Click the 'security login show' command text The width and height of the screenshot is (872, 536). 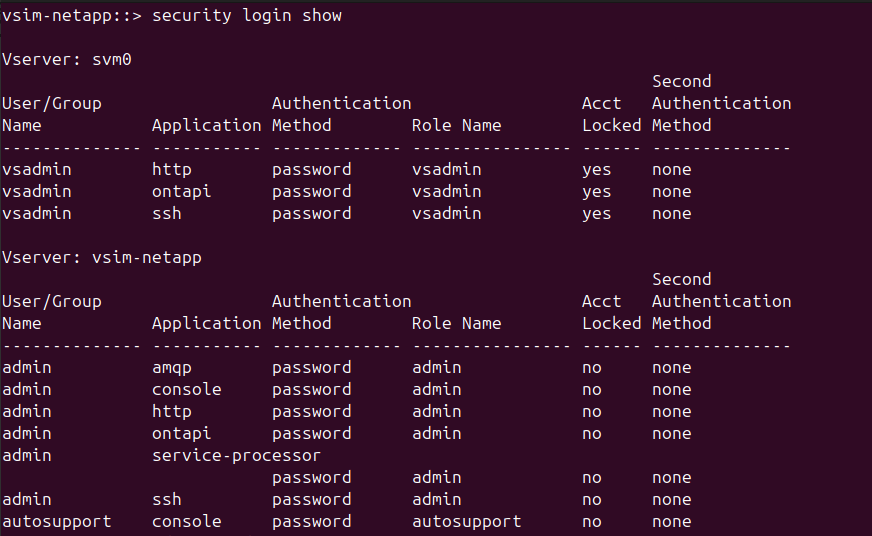247,15
